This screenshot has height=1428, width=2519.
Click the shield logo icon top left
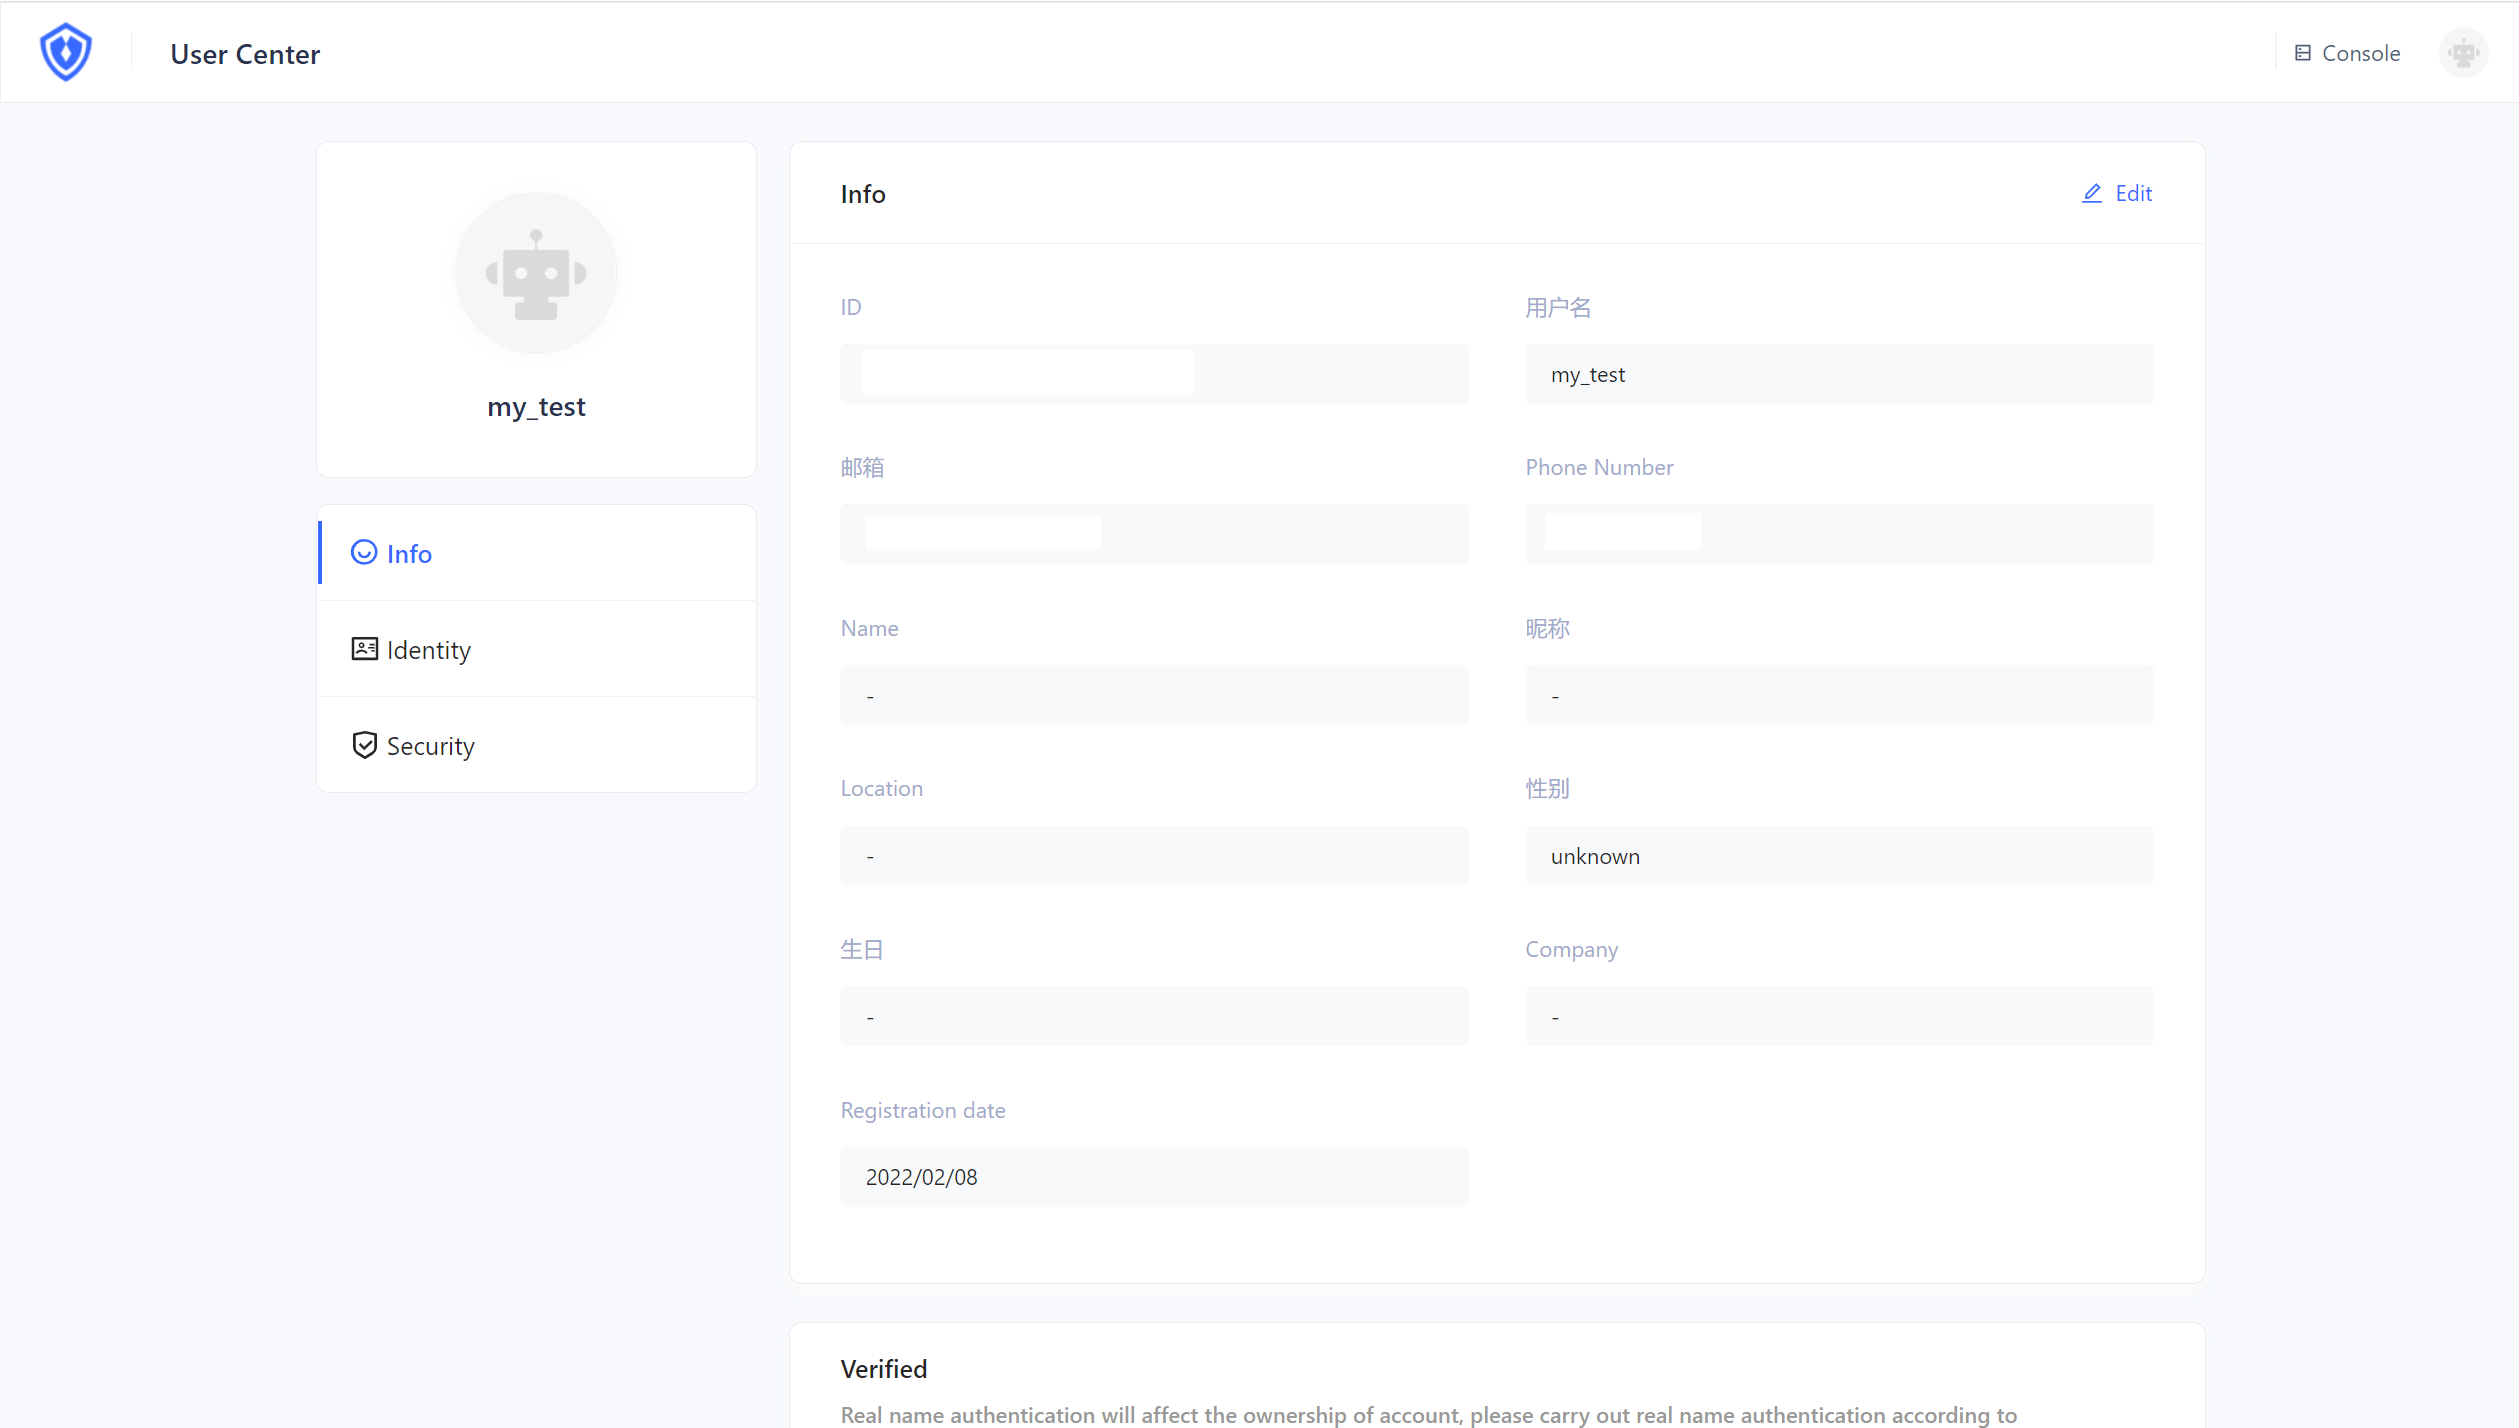66,52
